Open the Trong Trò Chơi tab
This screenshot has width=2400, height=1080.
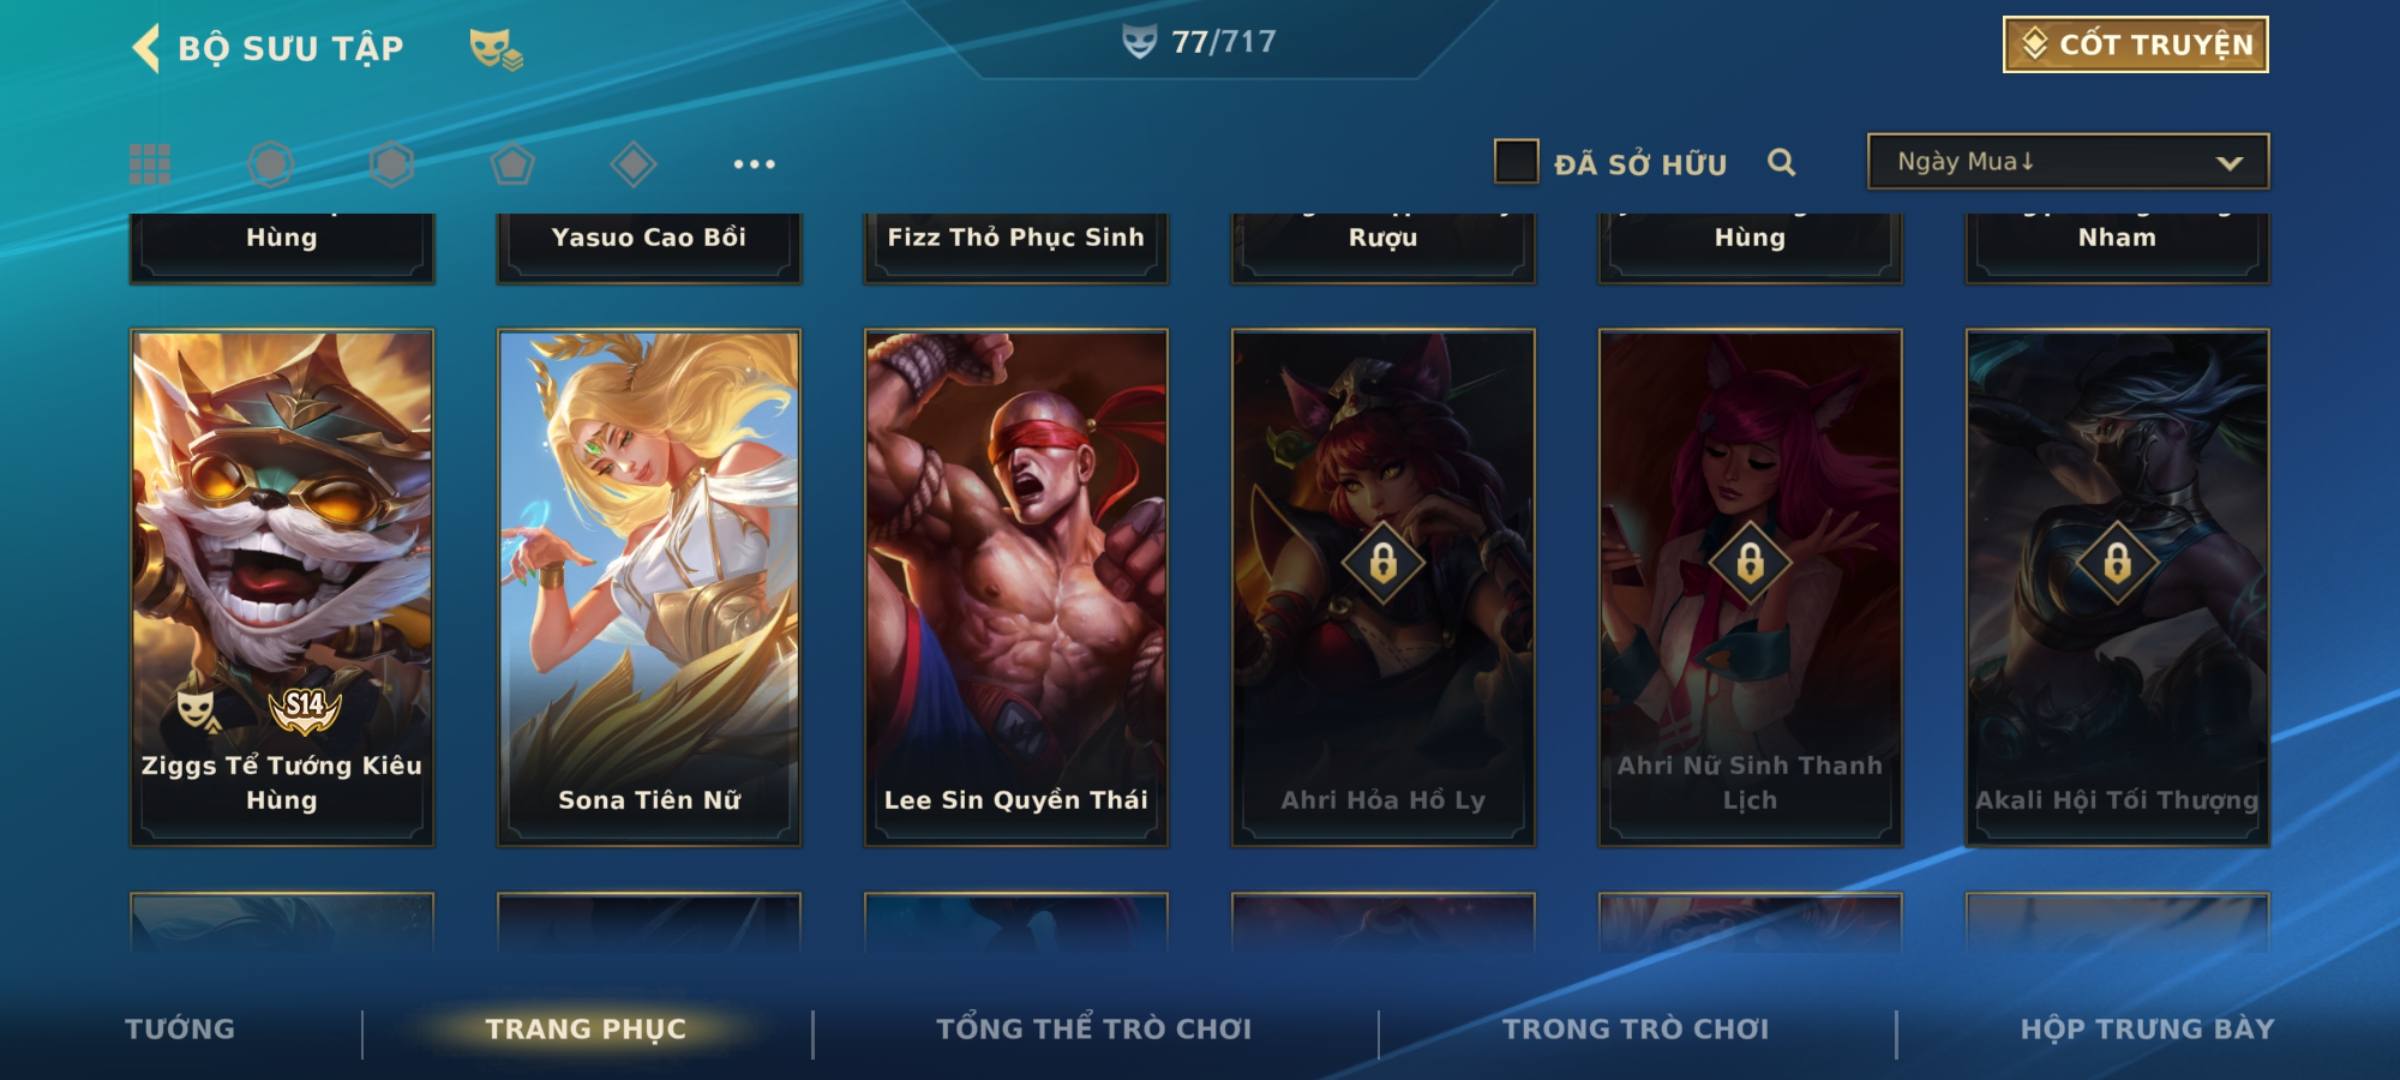(1636, 1028)
